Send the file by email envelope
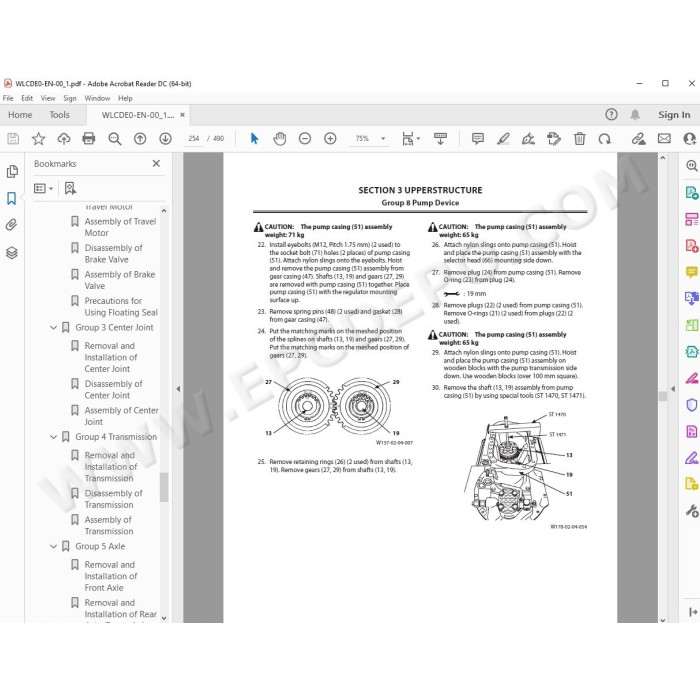 coord(664,139)
